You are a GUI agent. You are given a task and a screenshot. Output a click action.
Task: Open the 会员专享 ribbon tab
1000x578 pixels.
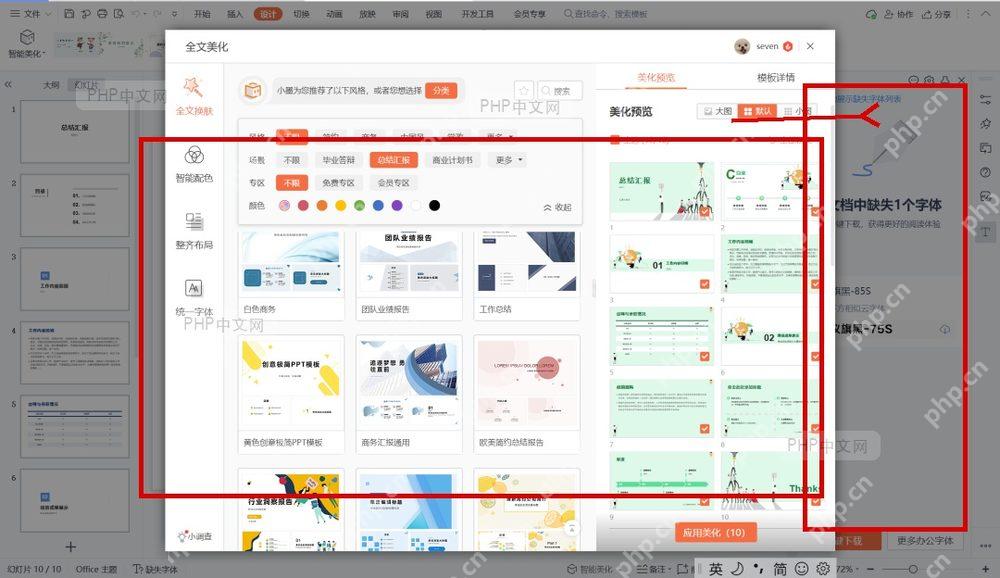(529, 13)
